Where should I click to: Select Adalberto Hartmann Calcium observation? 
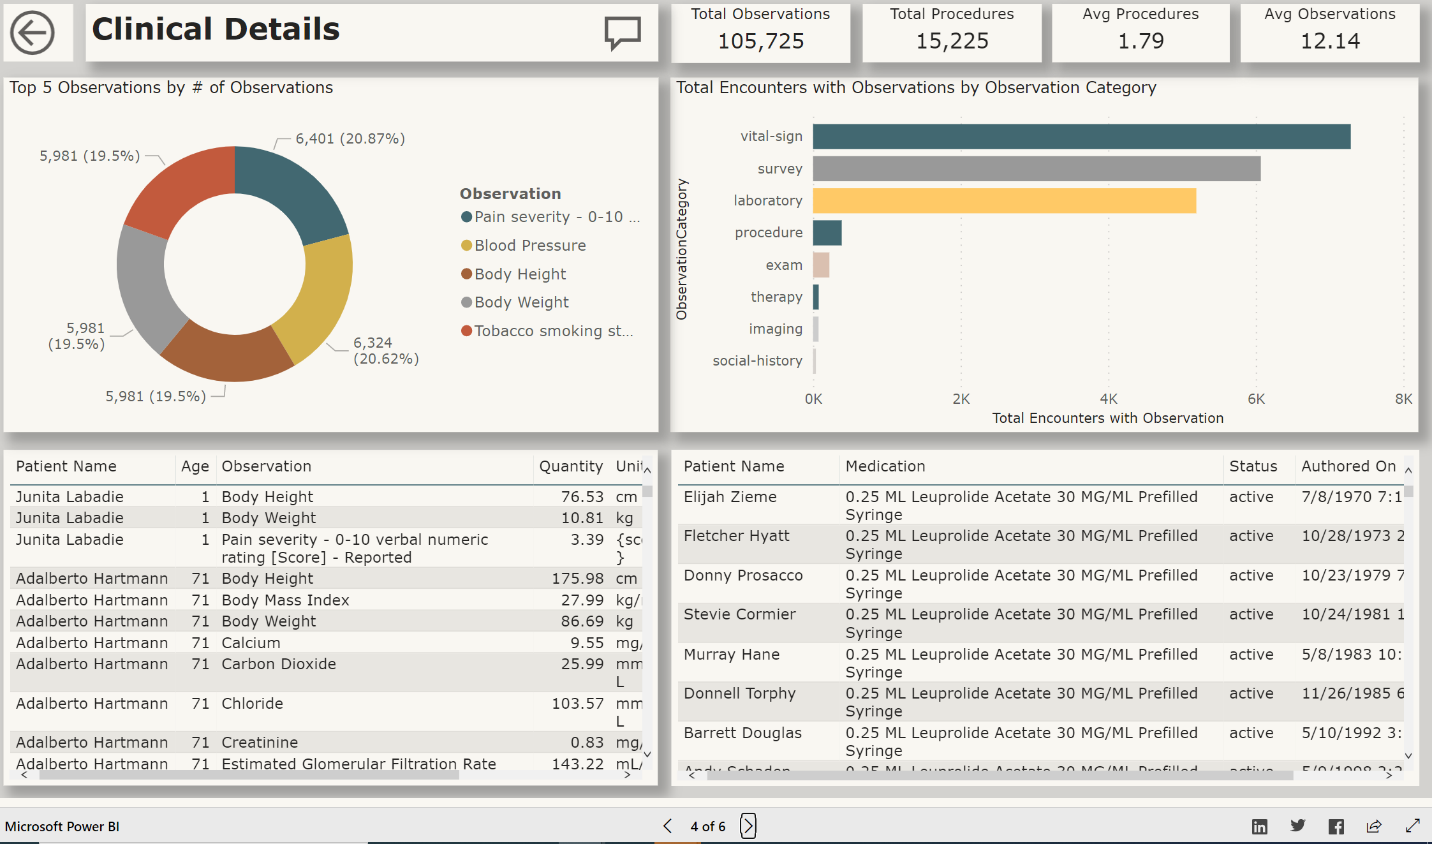[x=251, y=643]
